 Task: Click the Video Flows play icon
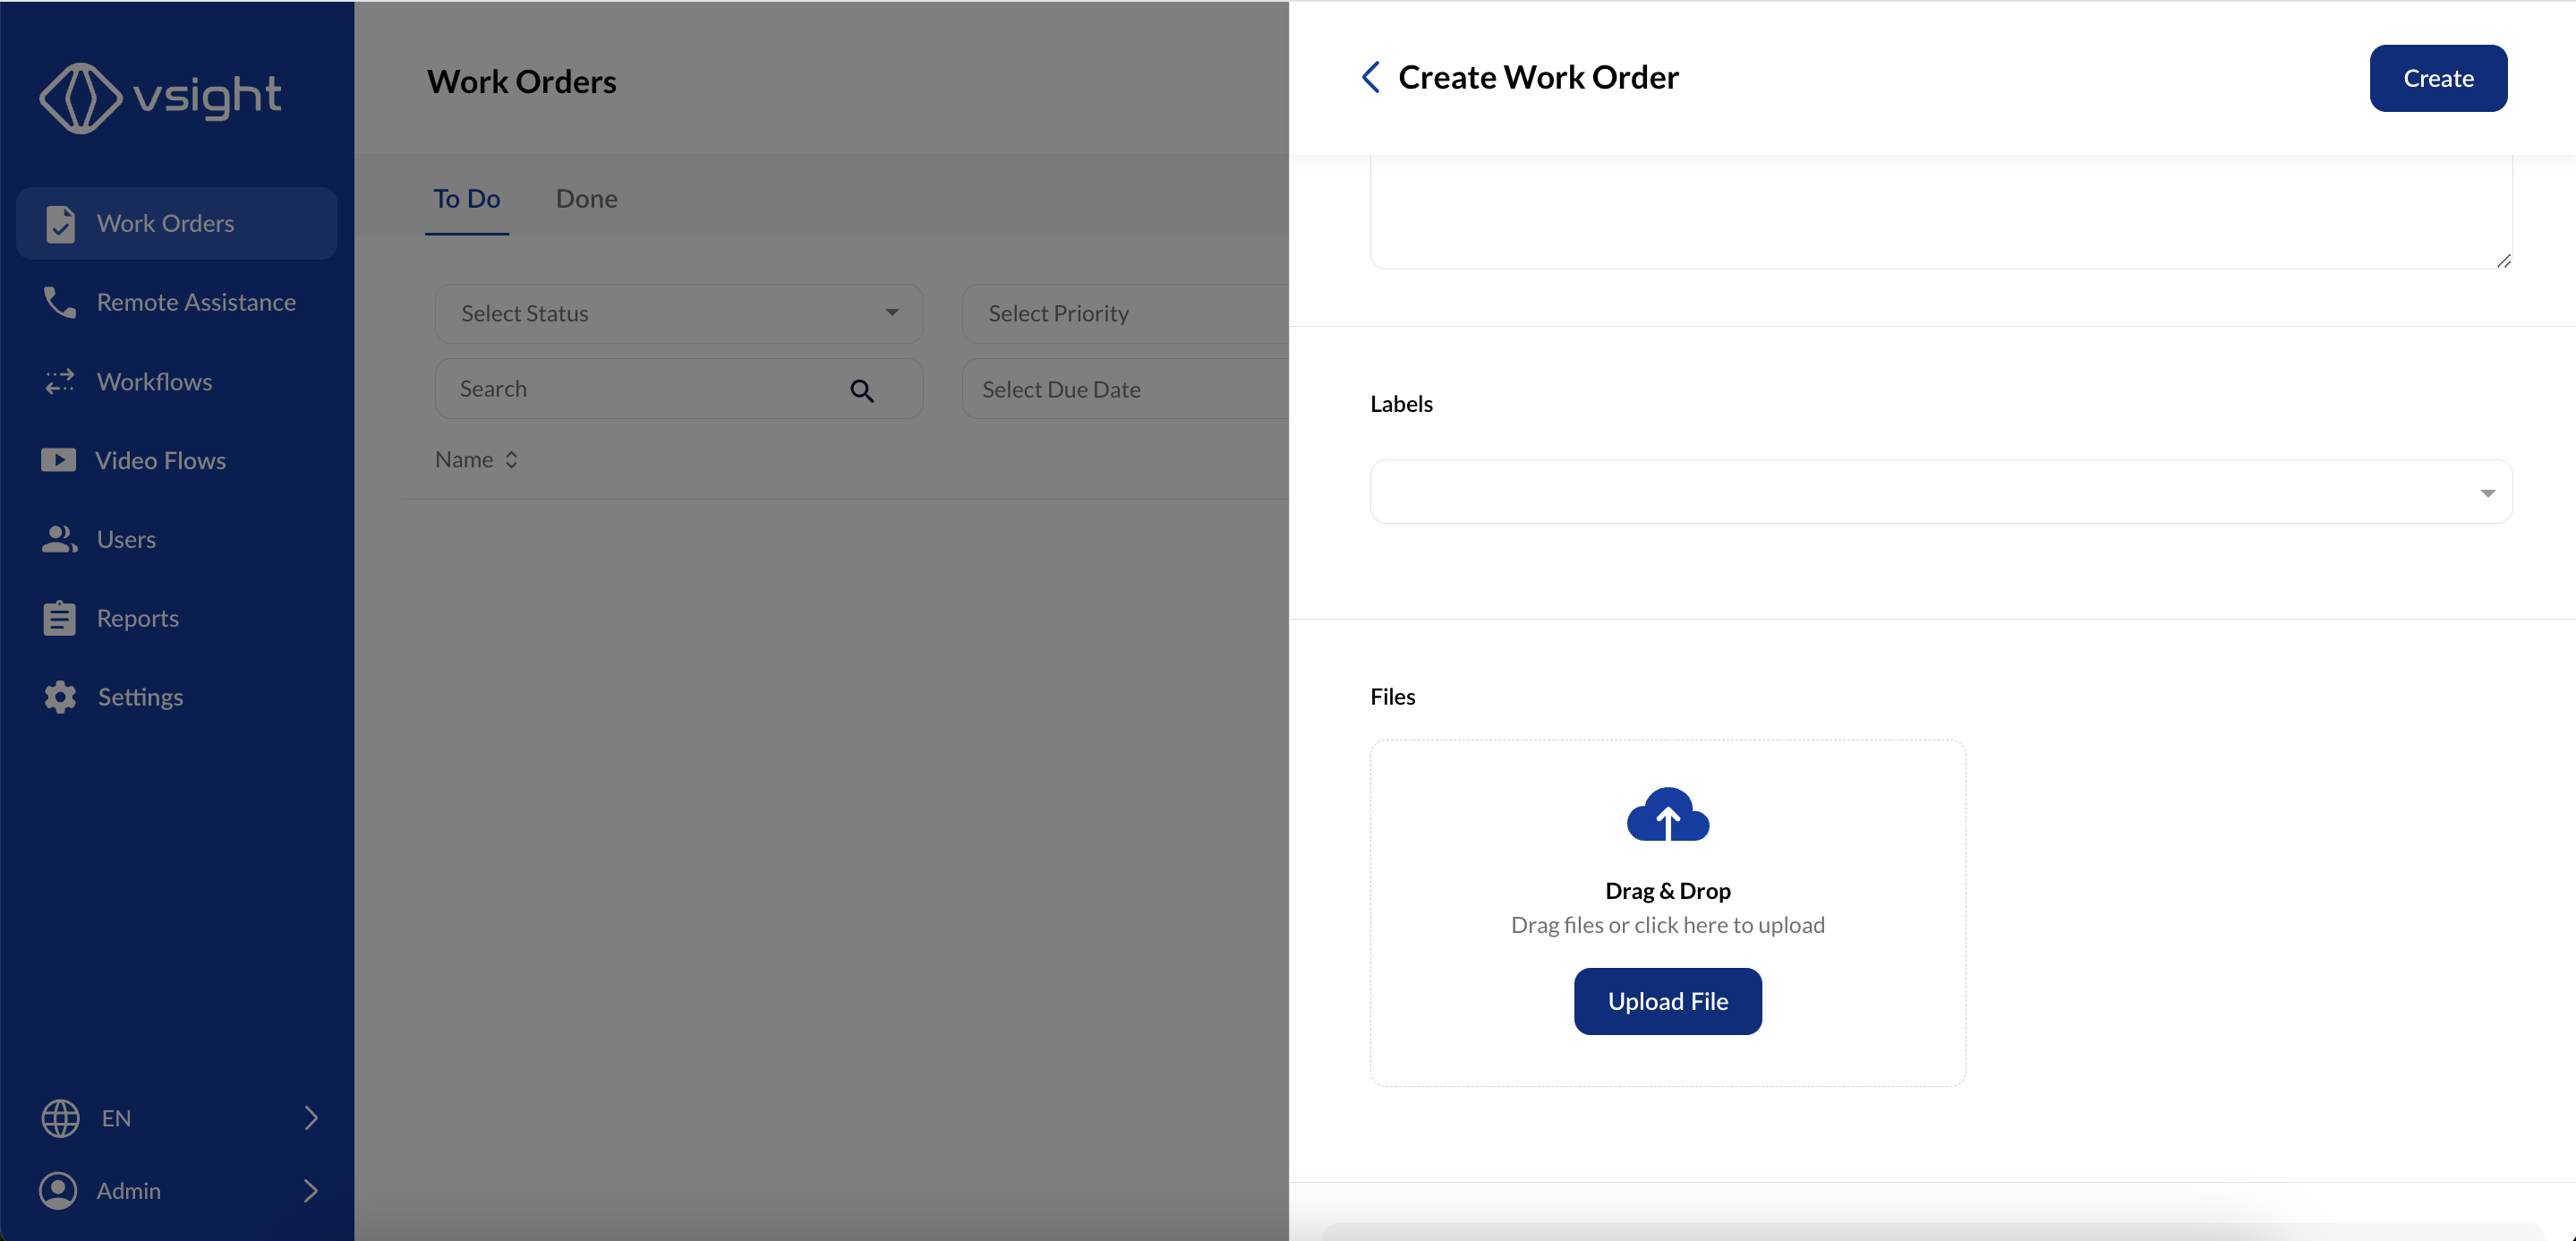point(59,460)
